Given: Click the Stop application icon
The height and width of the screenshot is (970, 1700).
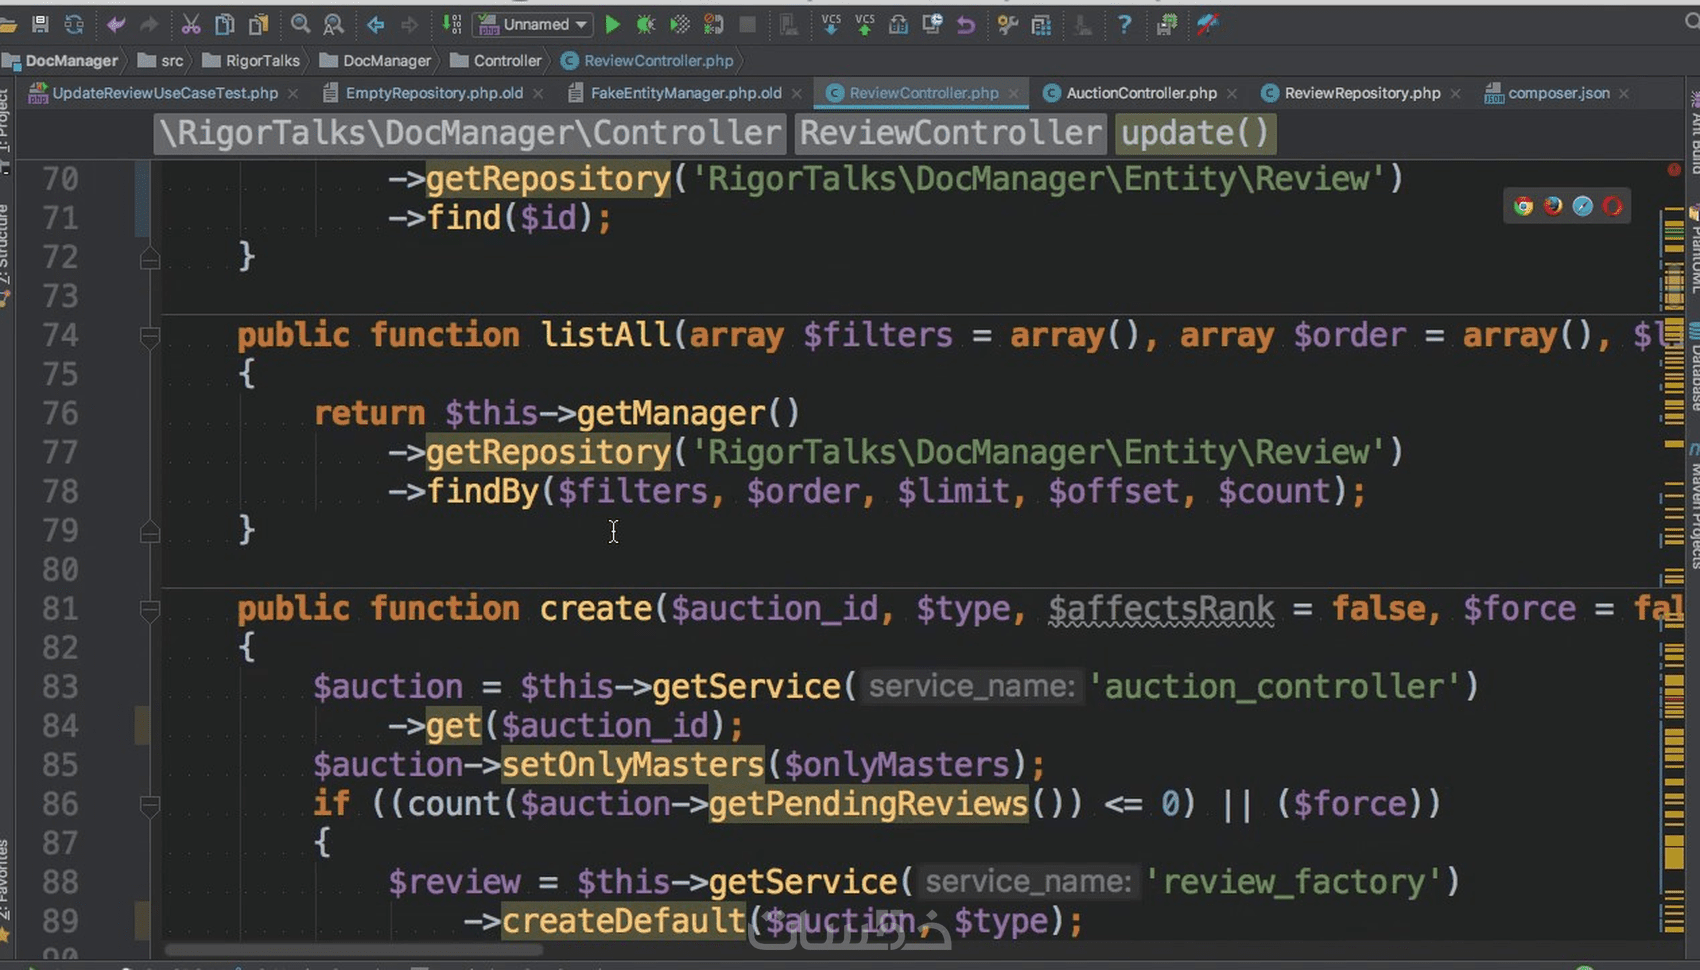Looking at the screenshot, I should (747, 24).
